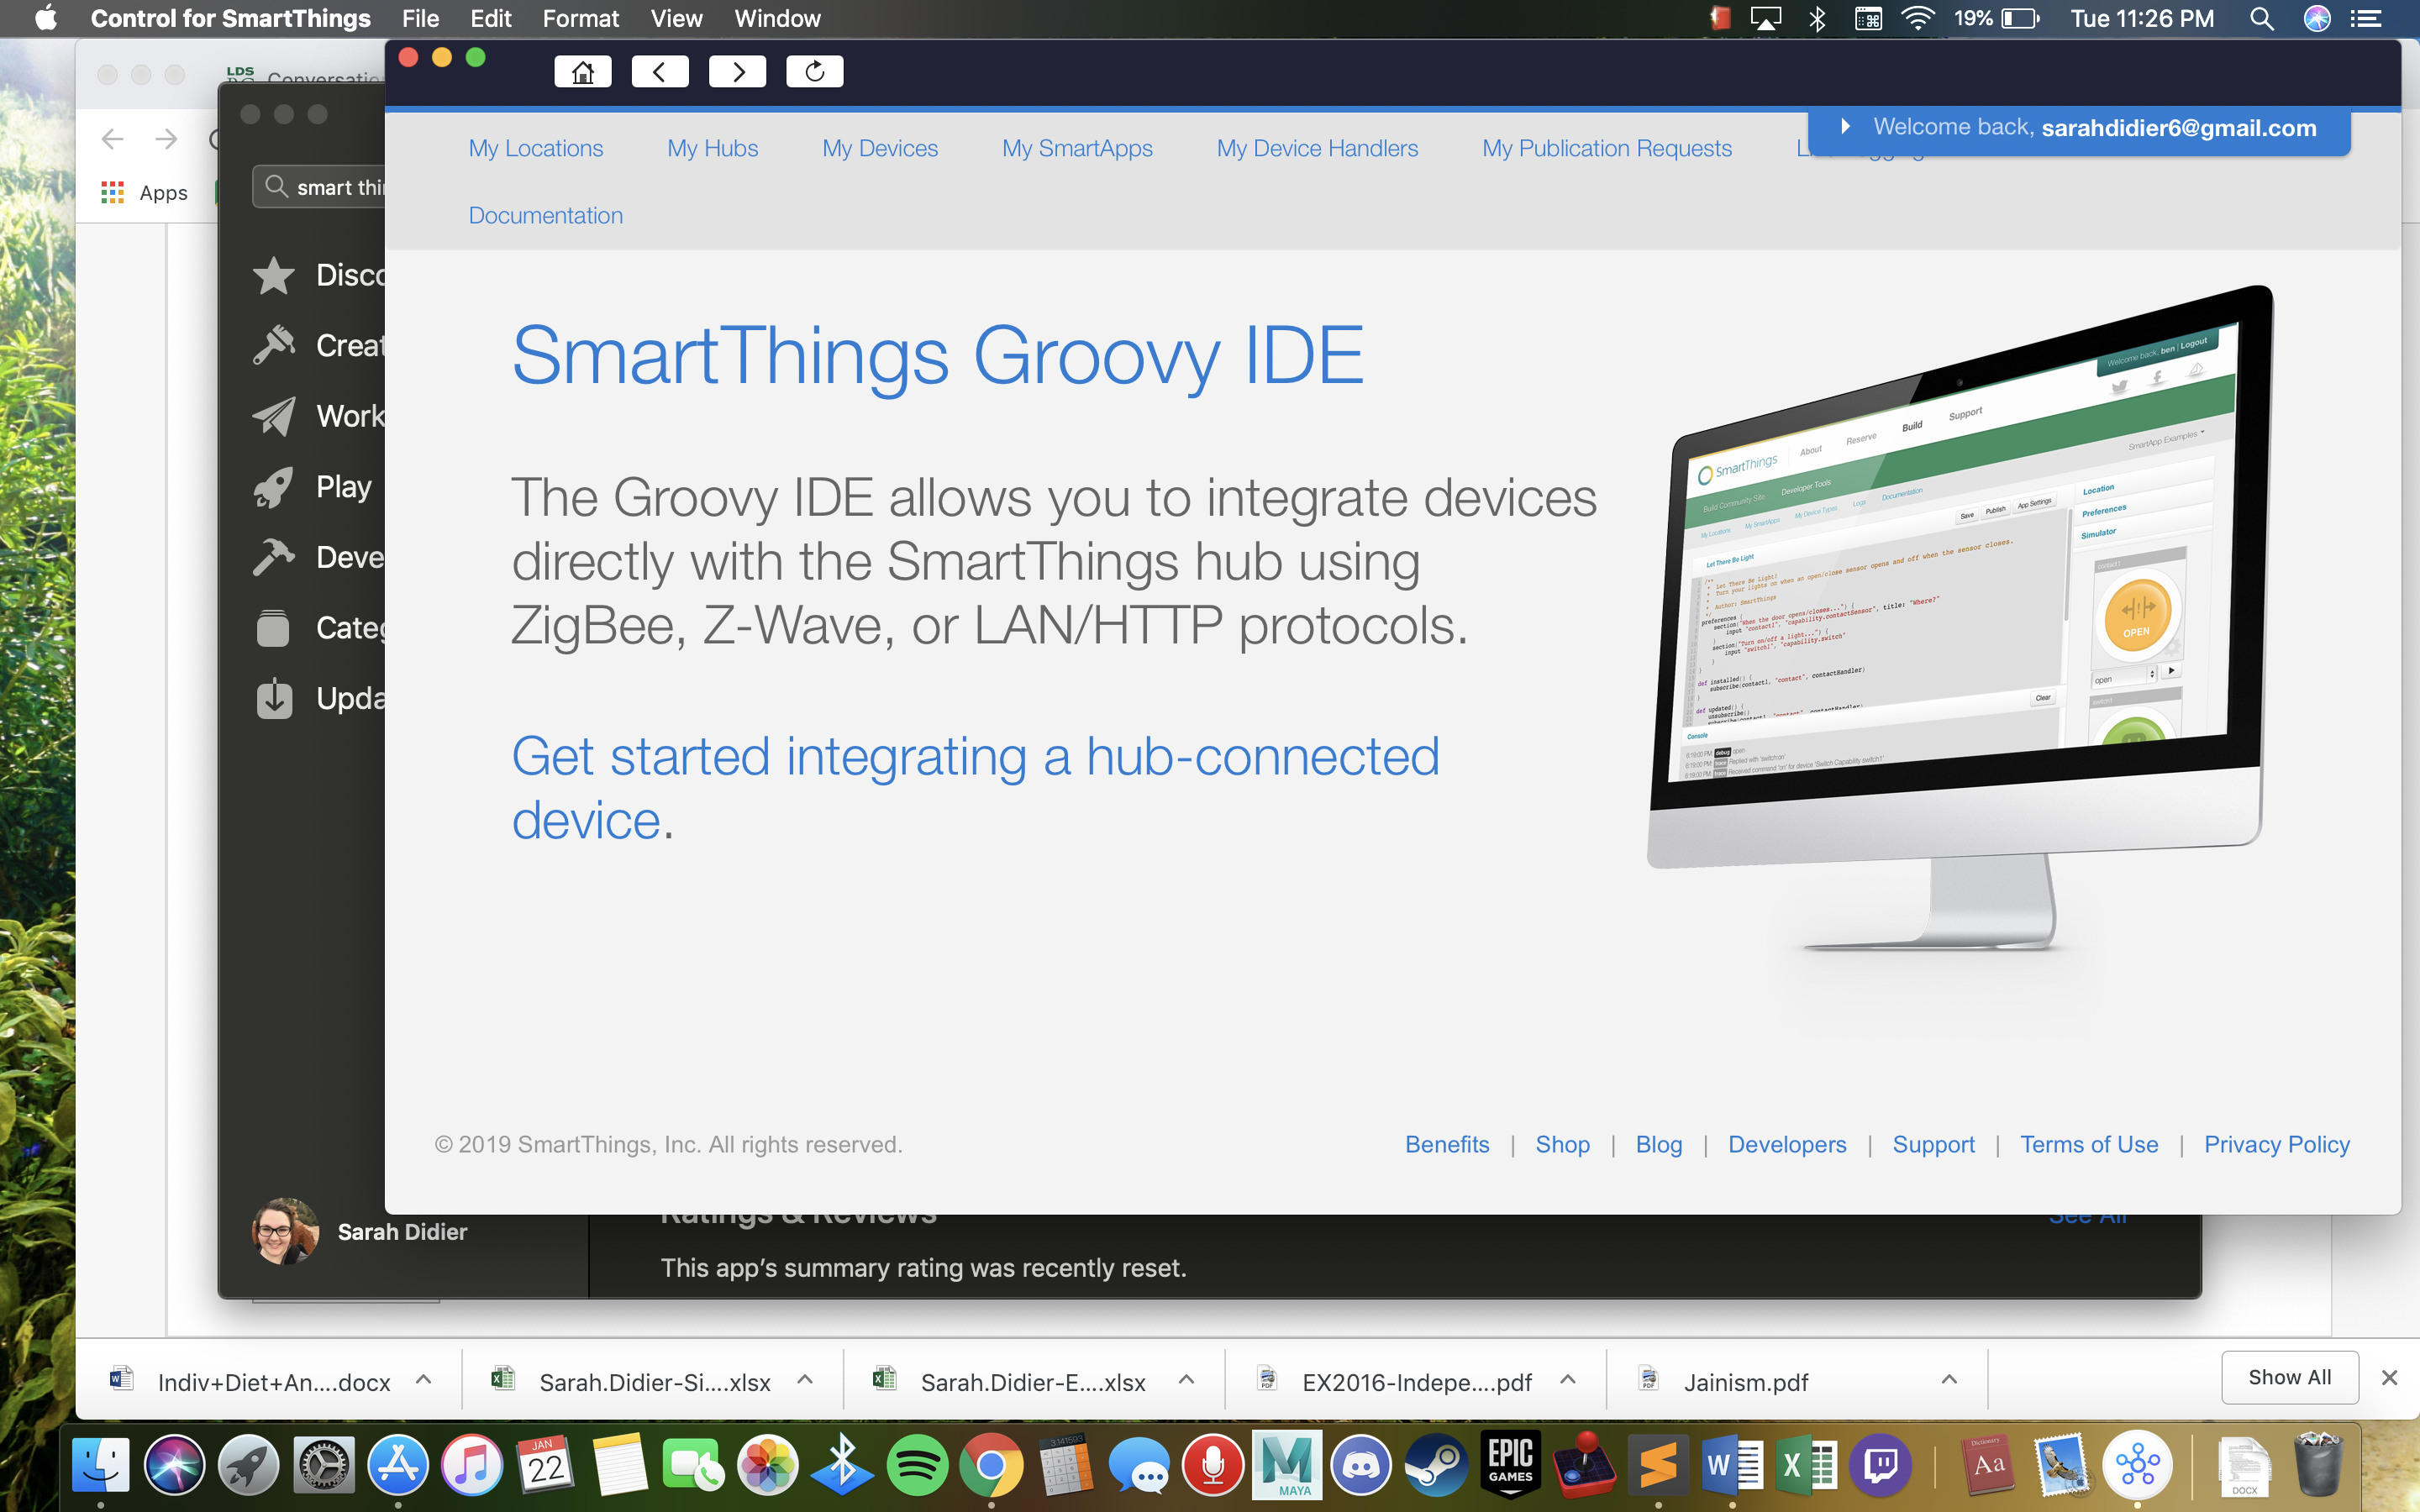Go to My Publication Requests
This screenshot has width=2420, height=1512.
[x=1607, y=148]
